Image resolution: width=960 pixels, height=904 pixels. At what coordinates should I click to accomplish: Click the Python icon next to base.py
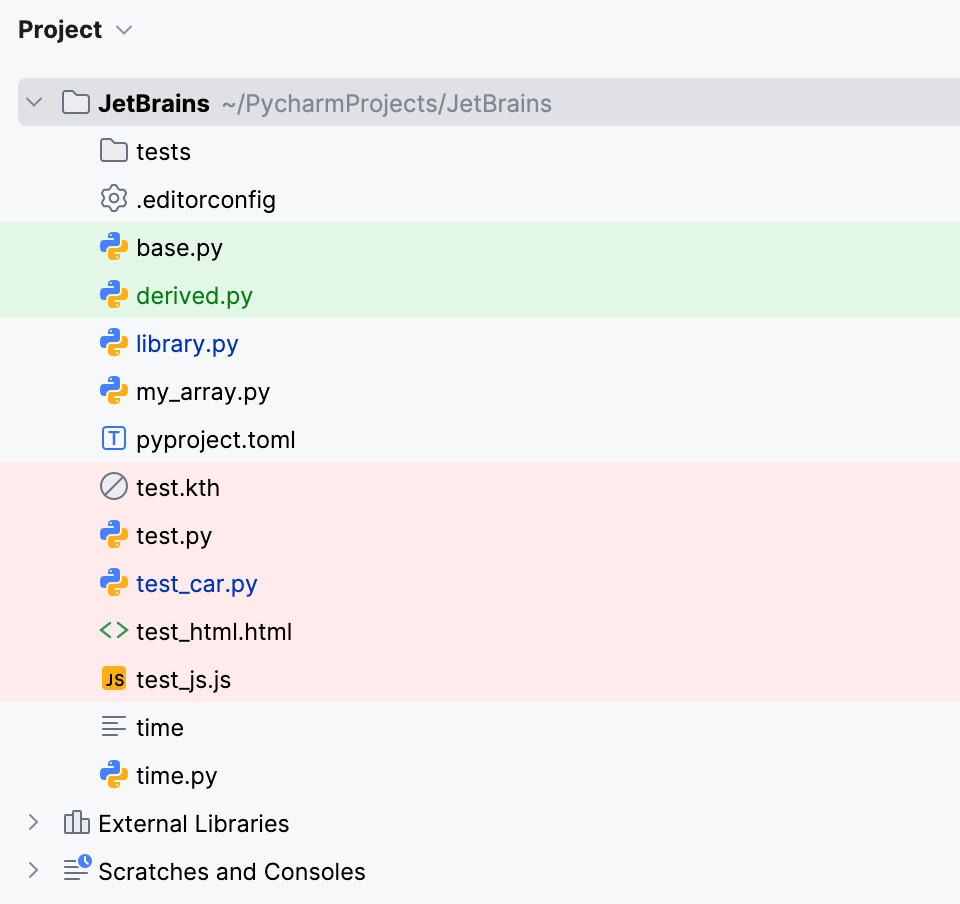114,247
